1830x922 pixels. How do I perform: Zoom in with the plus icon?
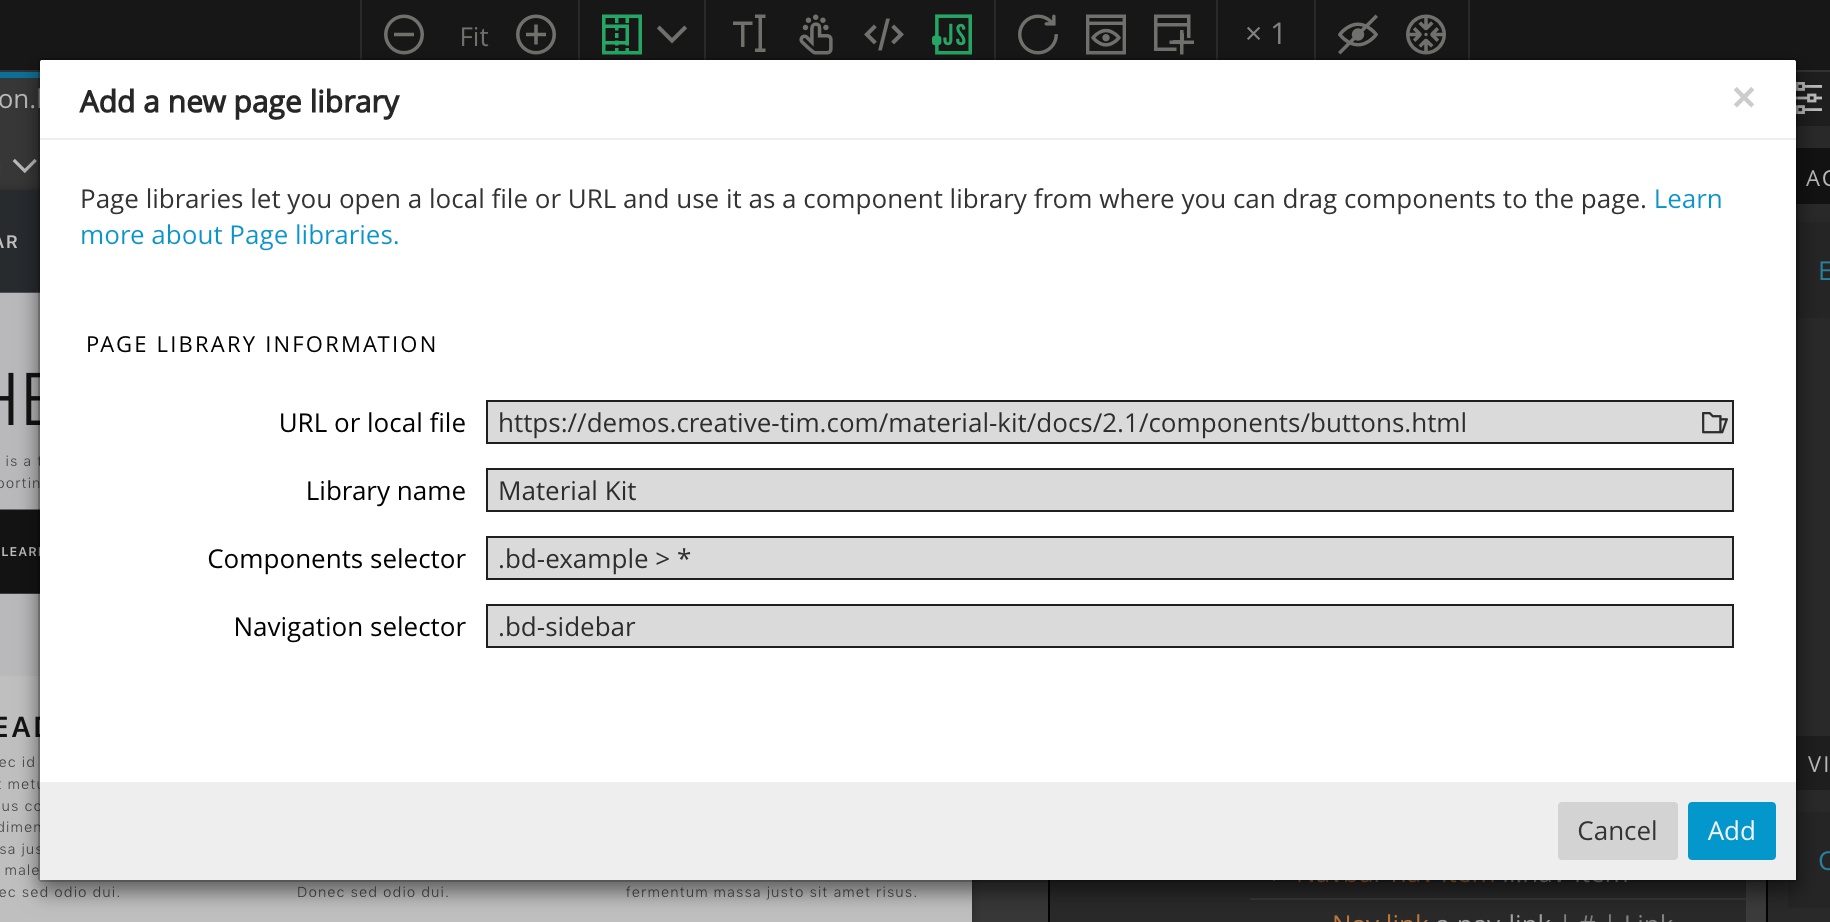(x=536, y=35)
